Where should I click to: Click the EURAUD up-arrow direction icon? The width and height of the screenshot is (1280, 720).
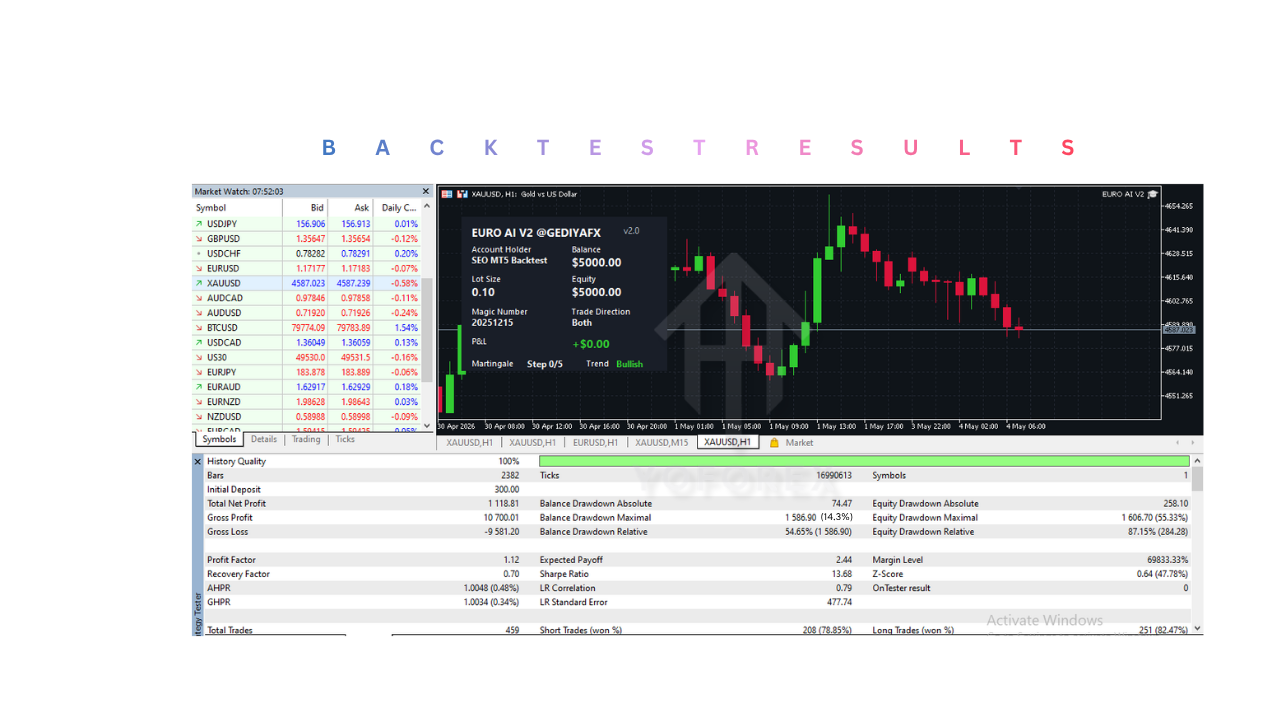[x=199, y=387]
